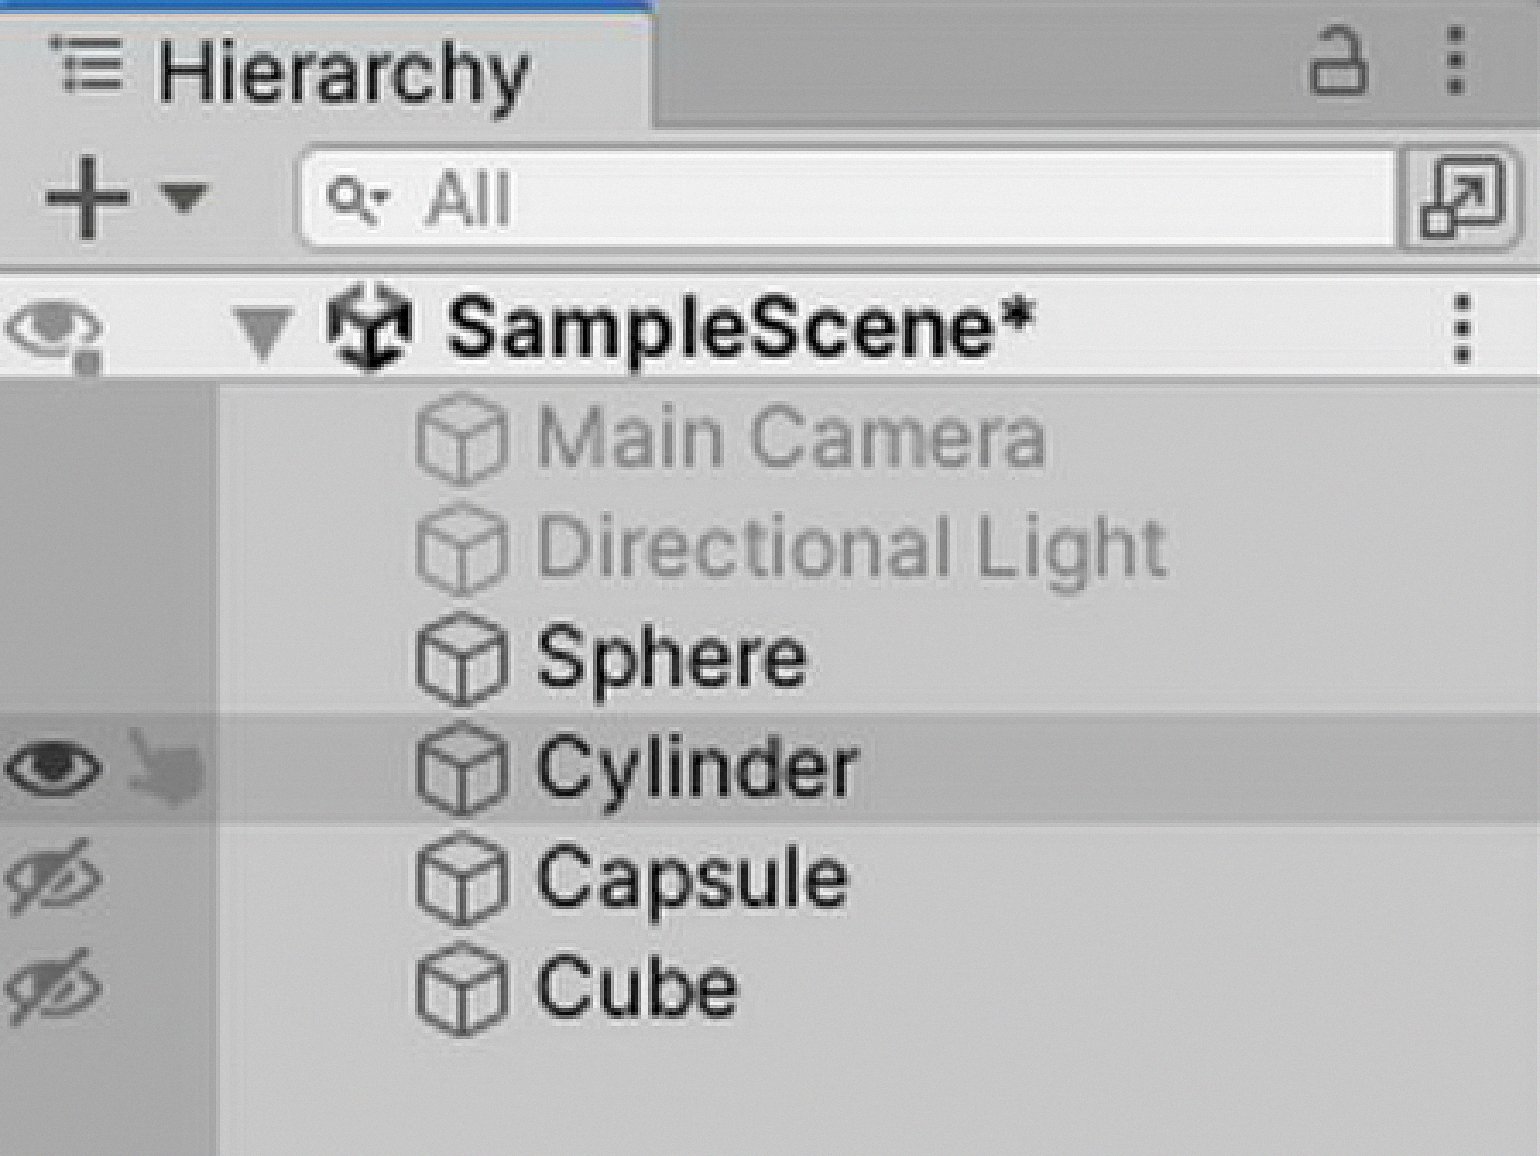Open the Hierarchy panel options menu

click(1456, 62)
